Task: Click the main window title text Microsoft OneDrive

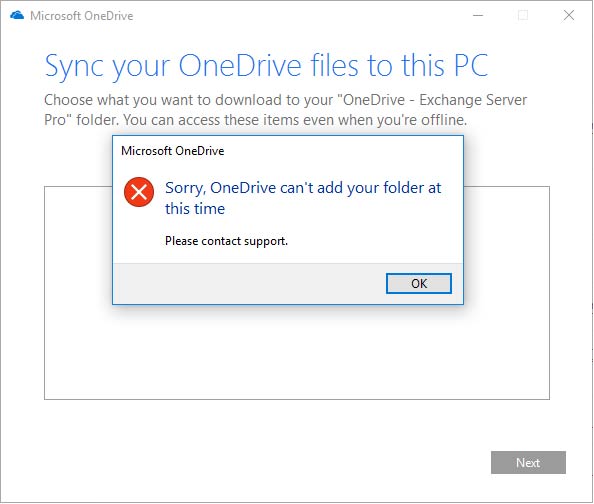Action: [x=81, y=16]
